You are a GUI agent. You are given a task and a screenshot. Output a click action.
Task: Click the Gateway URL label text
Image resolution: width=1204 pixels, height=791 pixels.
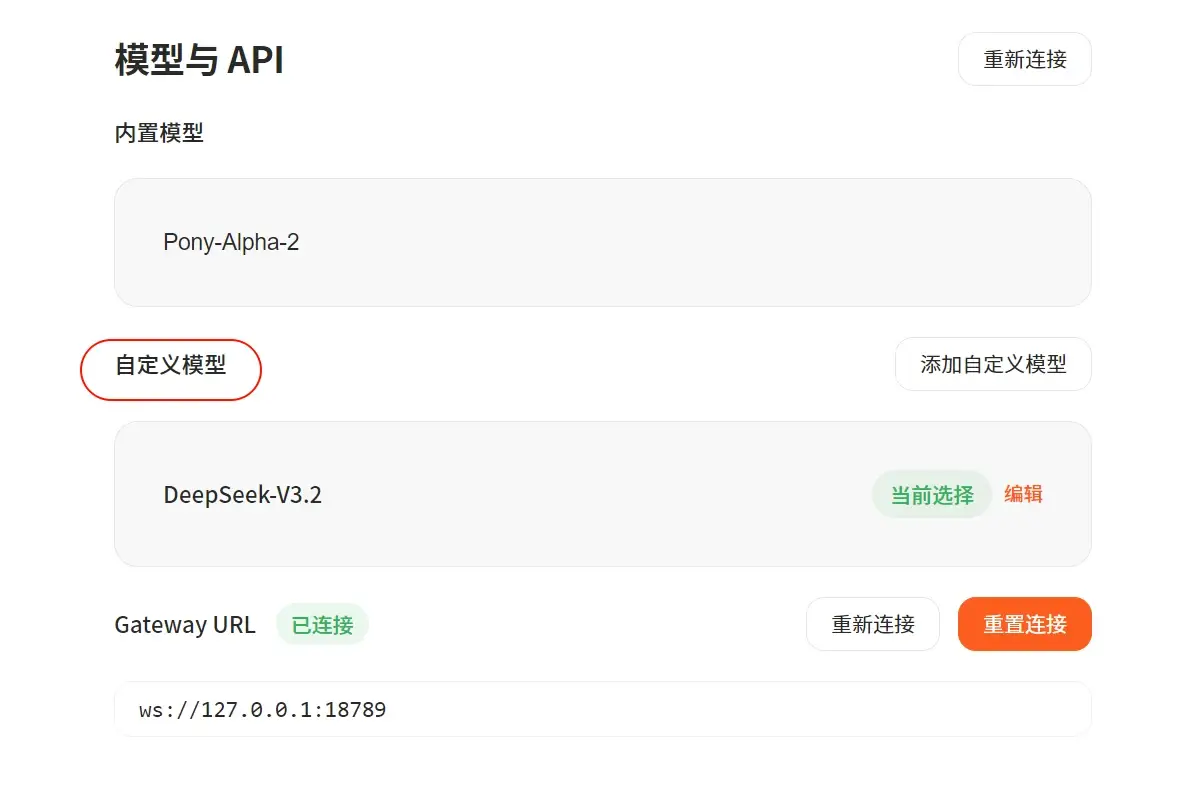185,625
